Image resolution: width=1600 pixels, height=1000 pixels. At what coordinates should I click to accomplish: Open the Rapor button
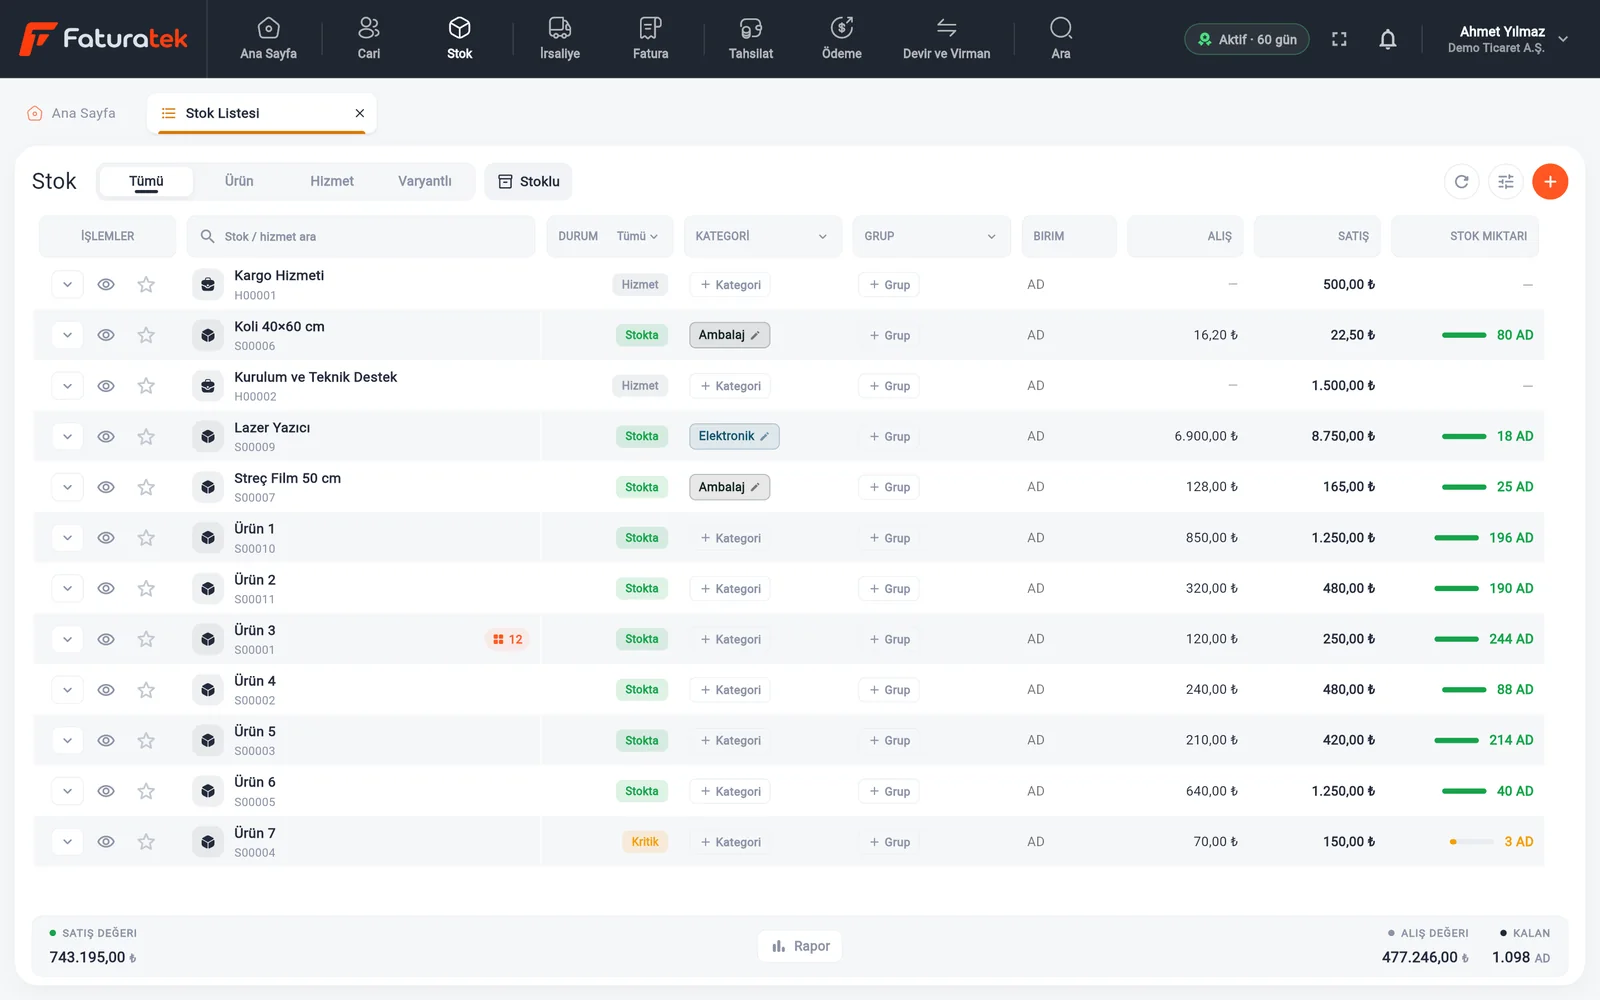[800, 946]
